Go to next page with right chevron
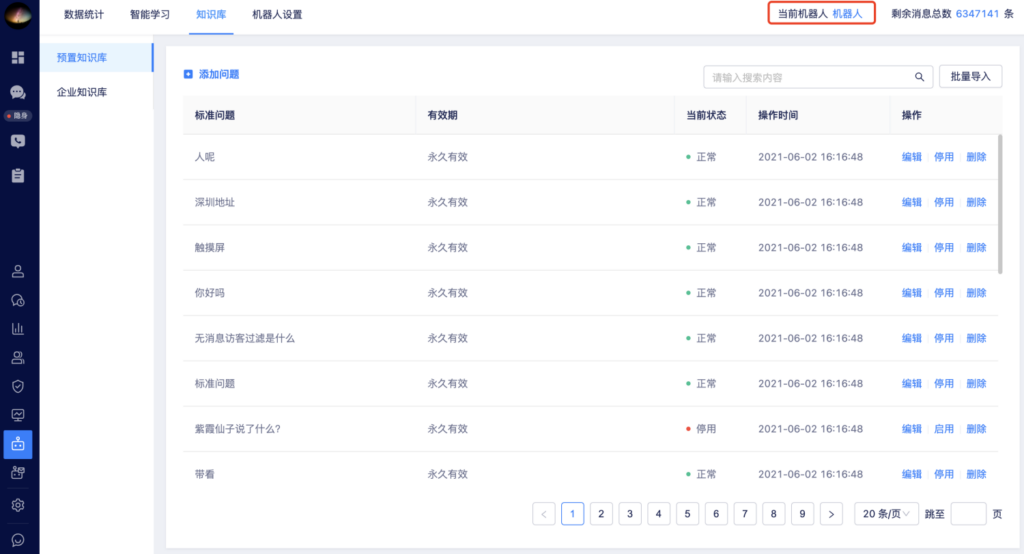The width and height of the screenshot is (1024, 554). coord(831,513)
